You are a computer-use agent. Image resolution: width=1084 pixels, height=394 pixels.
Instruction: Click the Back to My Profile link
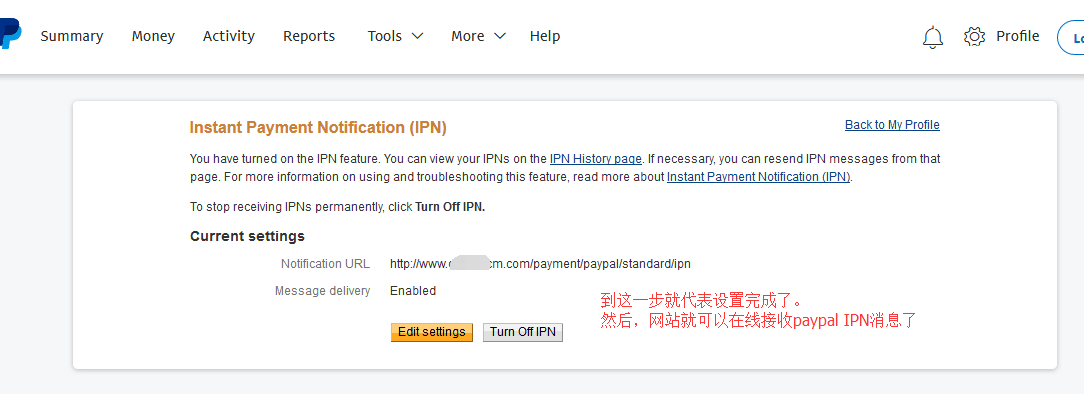pos(893,125)
